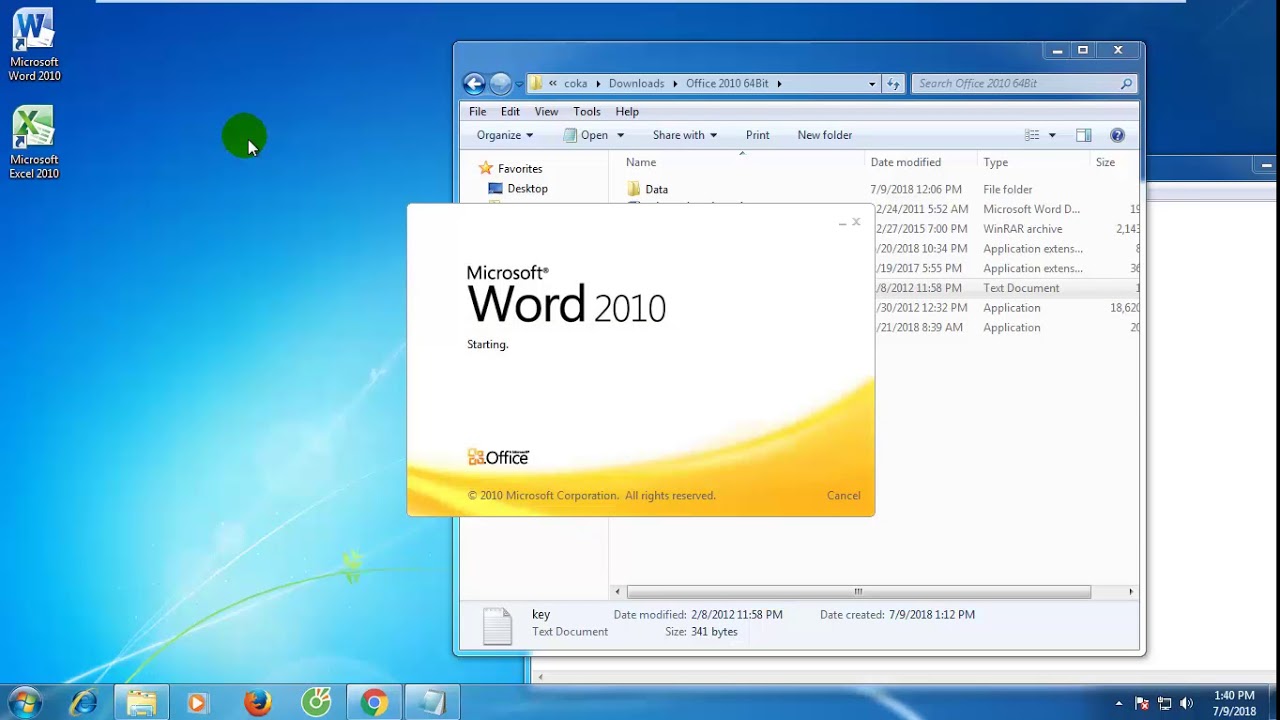Select the Data folder in the file list
This screenshot has width=1280, height=720.
(x=656, y=189)
